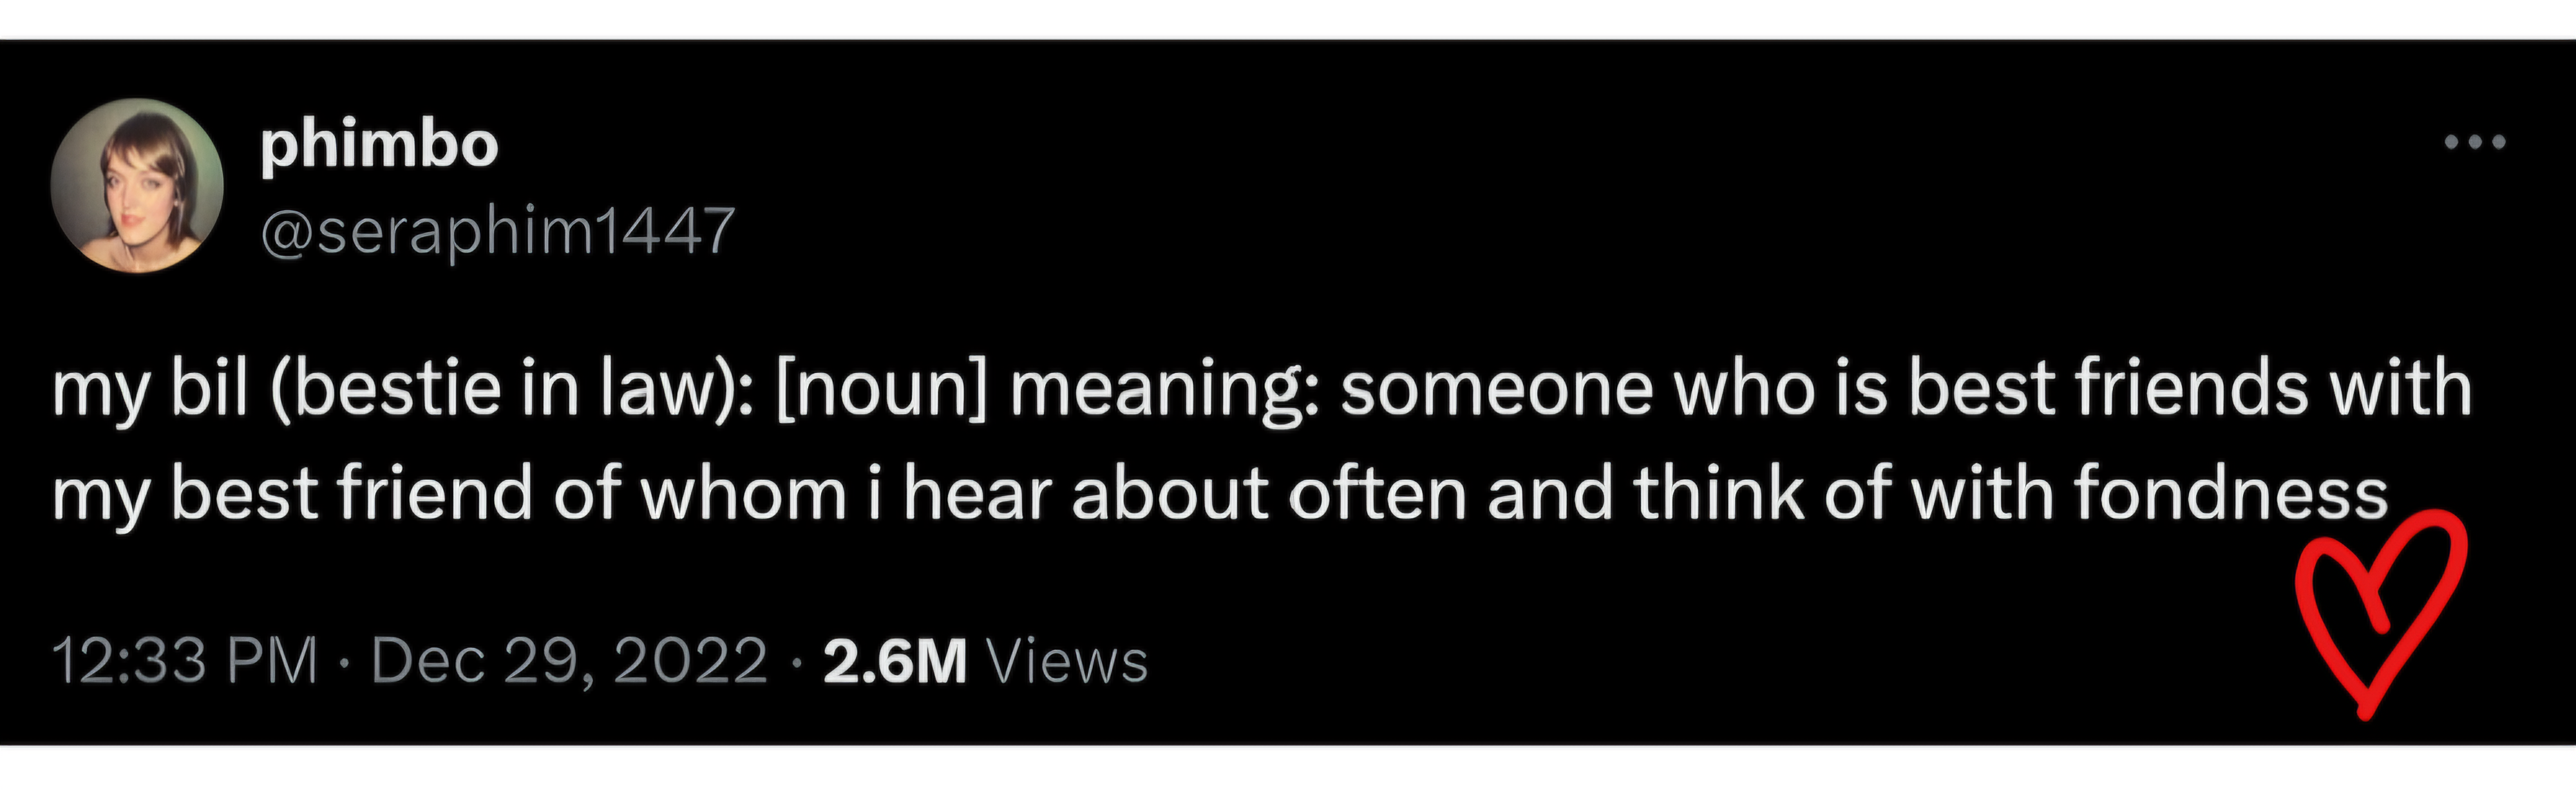Click the words my bil

tap(150, 389)
